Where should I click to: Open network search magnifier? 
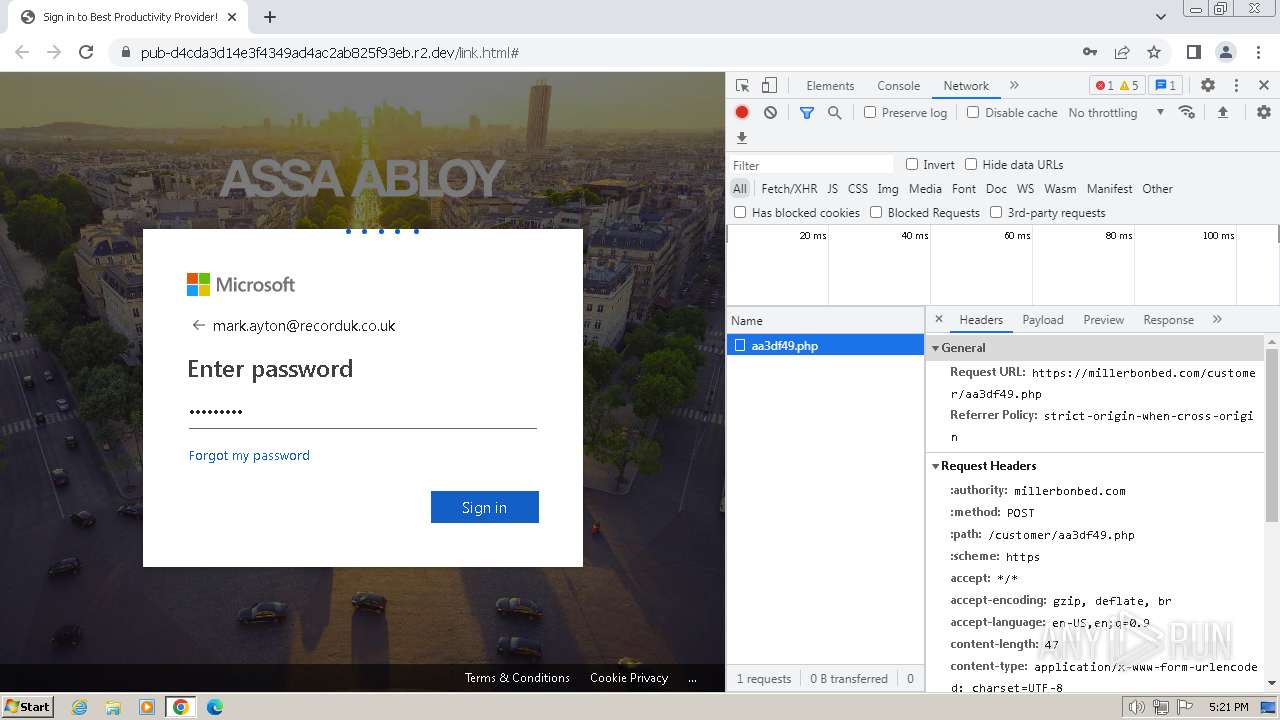pyautogui.click(x=835, y=113)
